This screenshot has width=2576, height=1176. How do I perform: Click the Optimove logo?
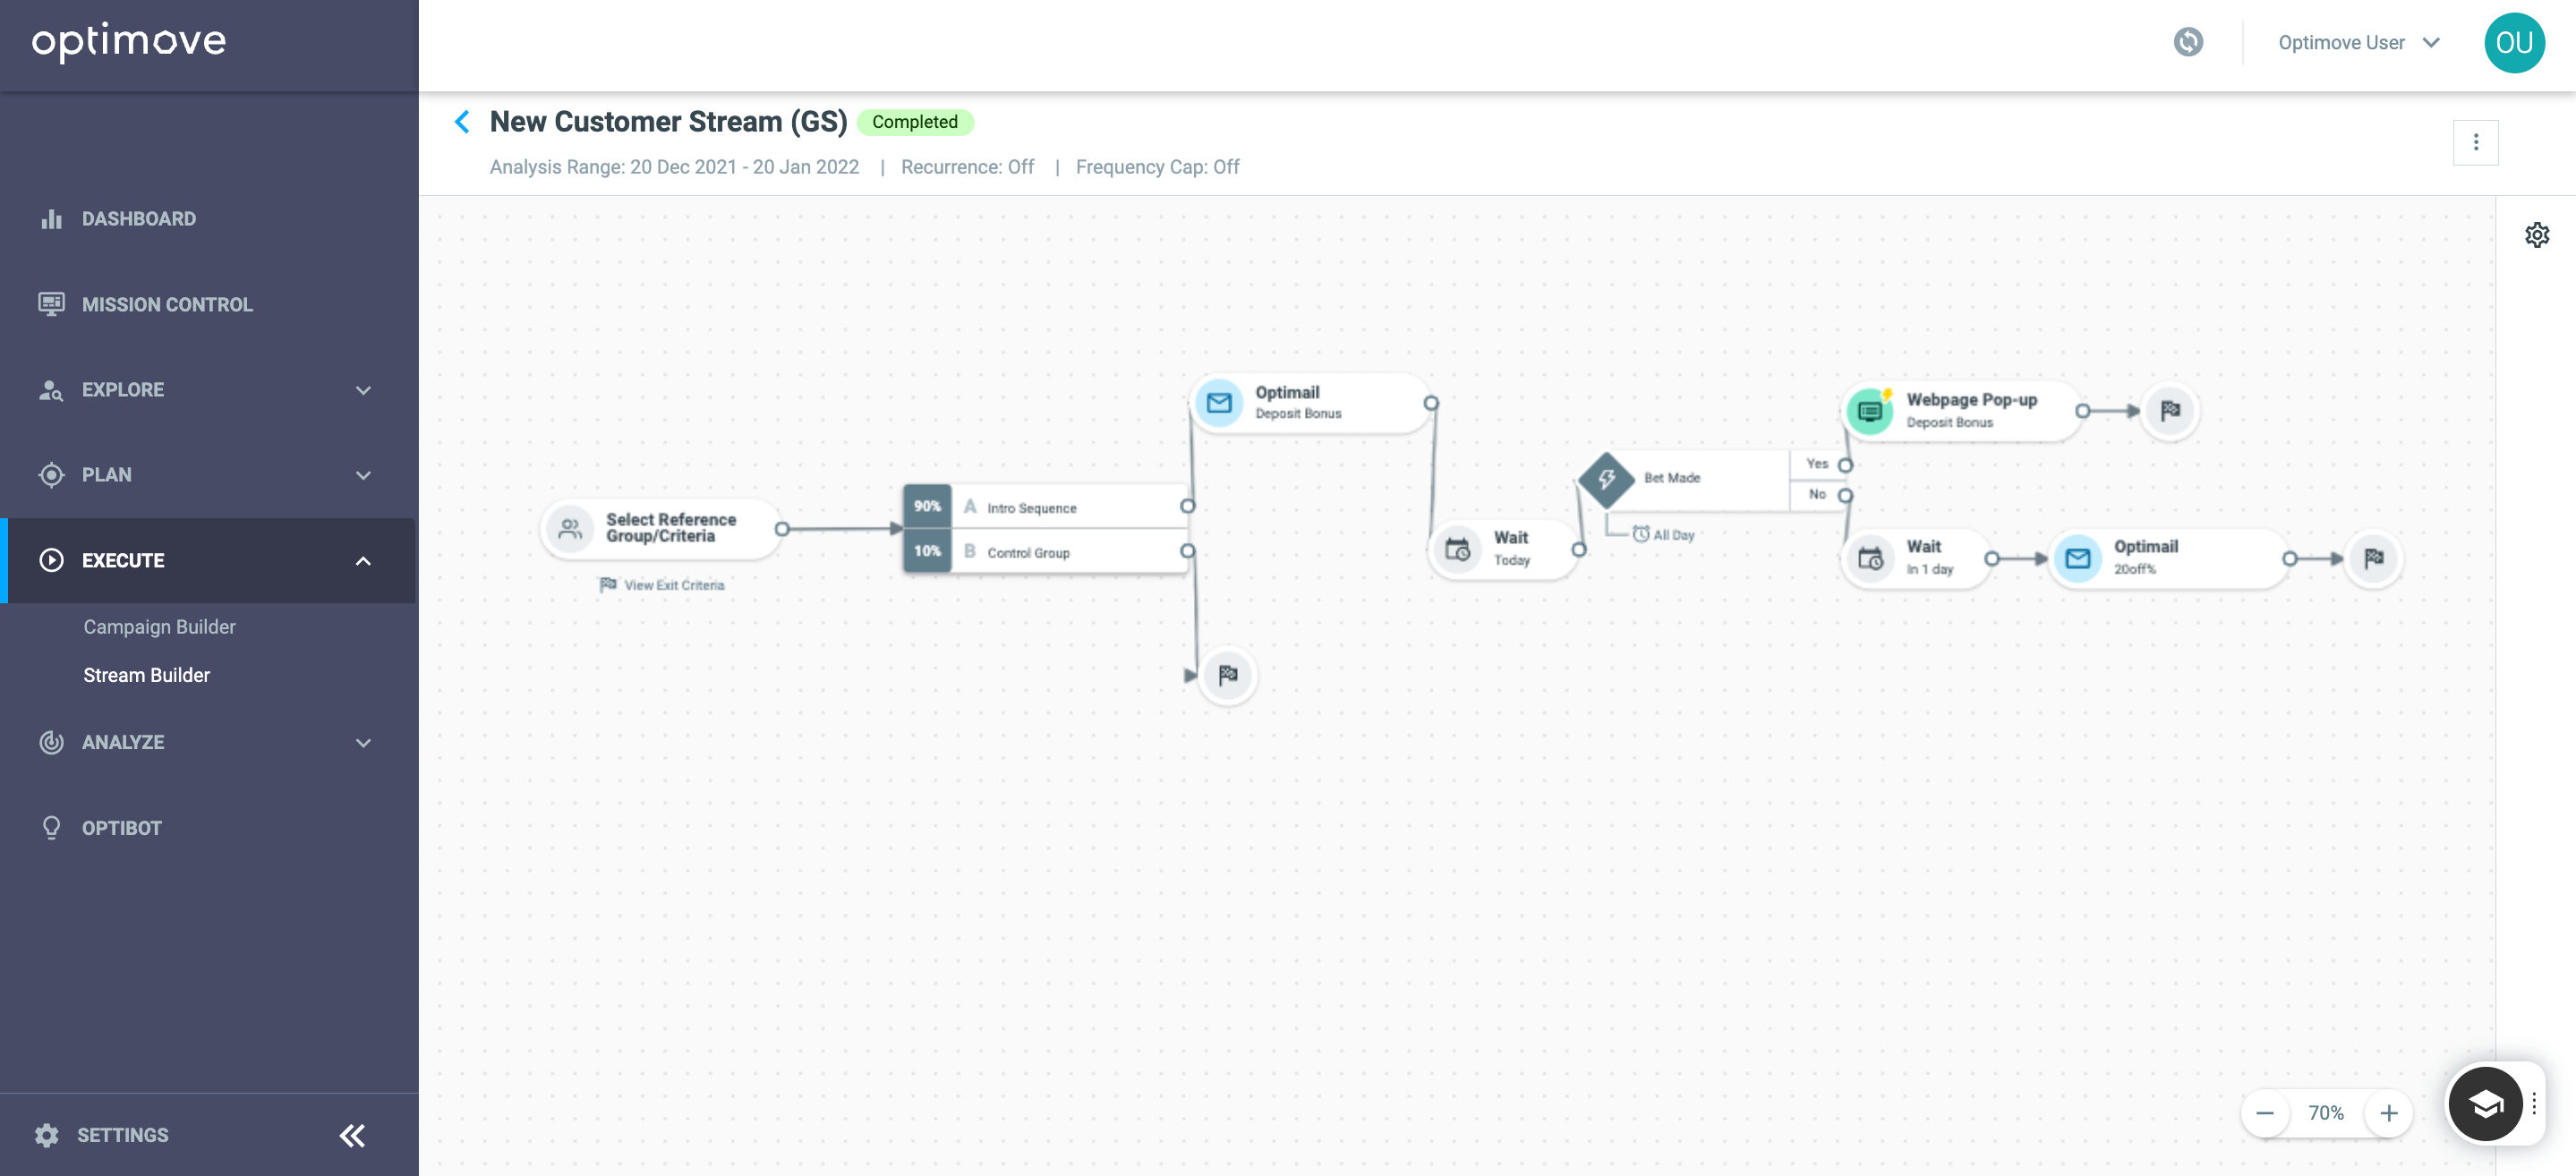pos(129,42)
